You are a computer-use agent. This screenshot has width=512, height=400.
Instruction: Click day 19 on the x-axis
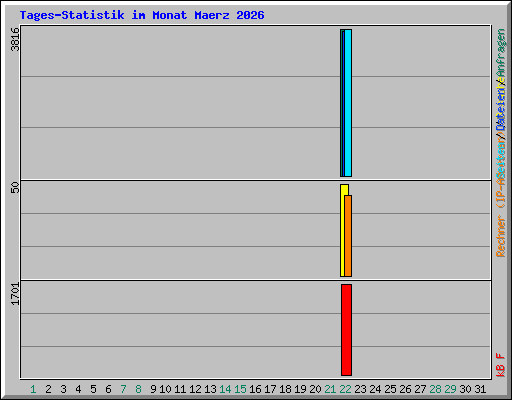pos(300,389)
